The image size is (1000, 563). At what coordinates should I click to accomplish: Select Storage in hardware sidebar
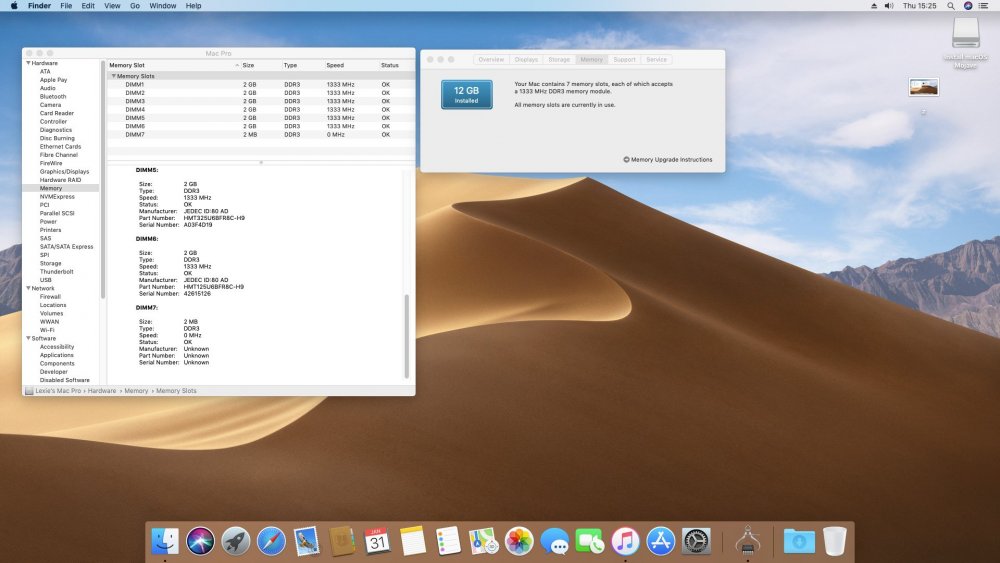[50, 263]
